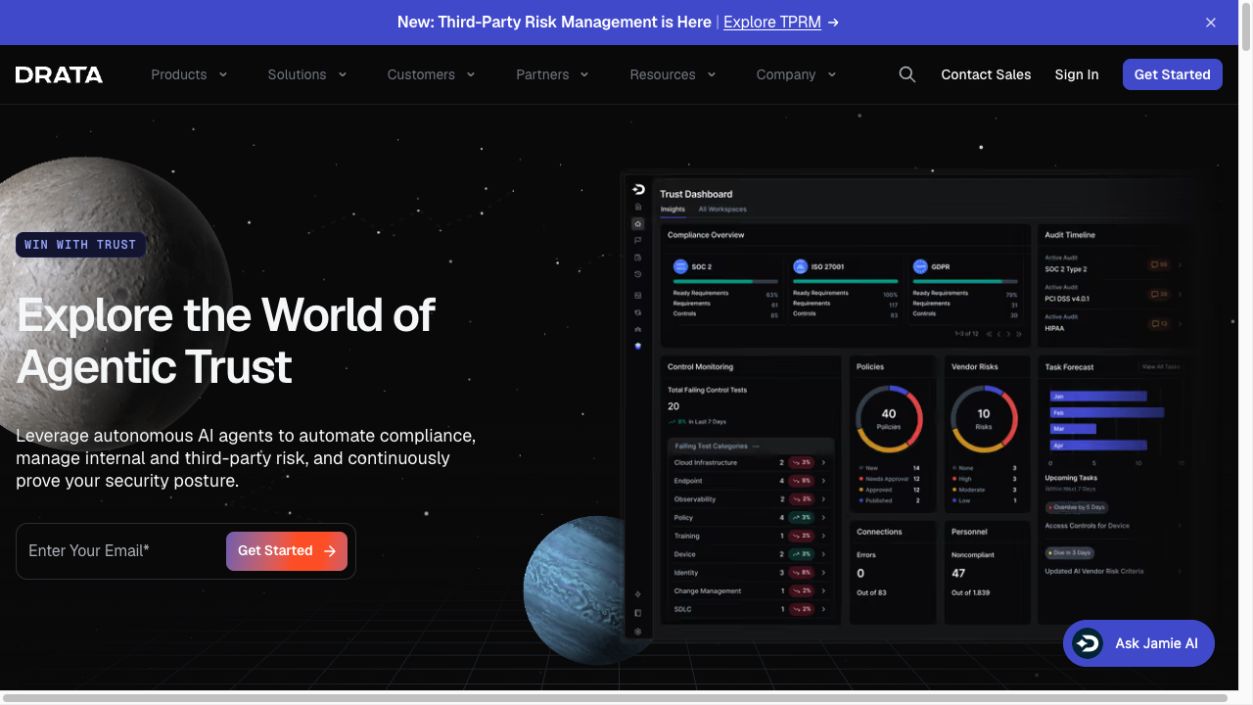This screenshot has height=705, width=1253.
Task: Expand the Change Management row chevron
Action: (824, 591)
